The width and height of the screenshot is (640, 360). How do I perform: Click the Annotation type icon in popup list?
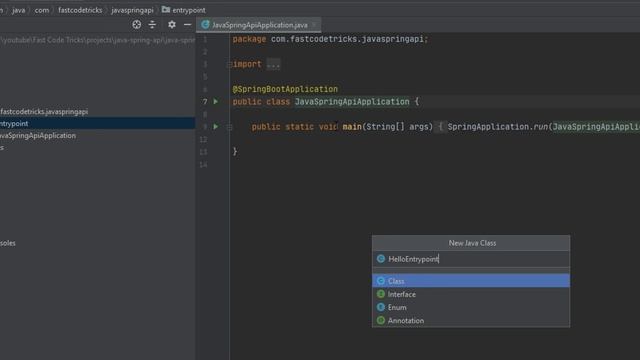coord(381,320)
